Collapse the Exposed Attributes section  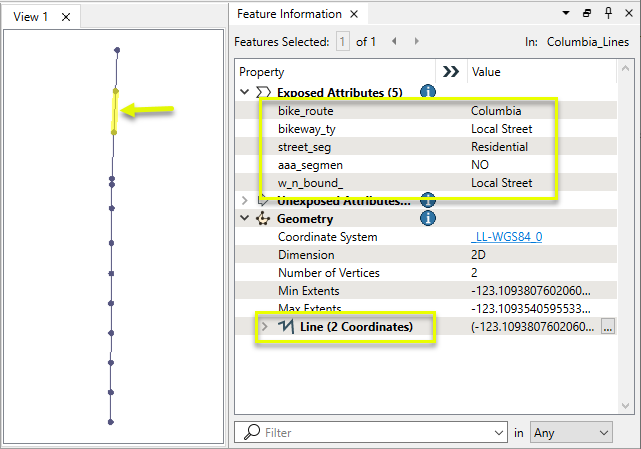pos(246,93)
